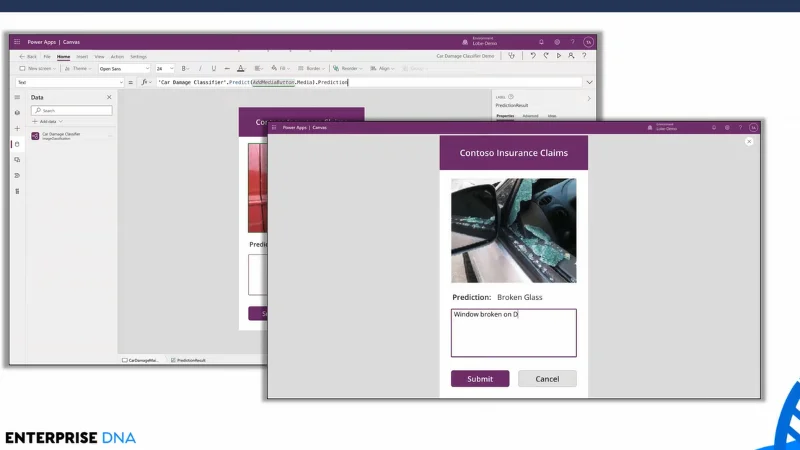Image resolution: width=800 pixels, height=450 pixels.
Task: Switch to the Home ribbon tab
Action: pos(63,57)
